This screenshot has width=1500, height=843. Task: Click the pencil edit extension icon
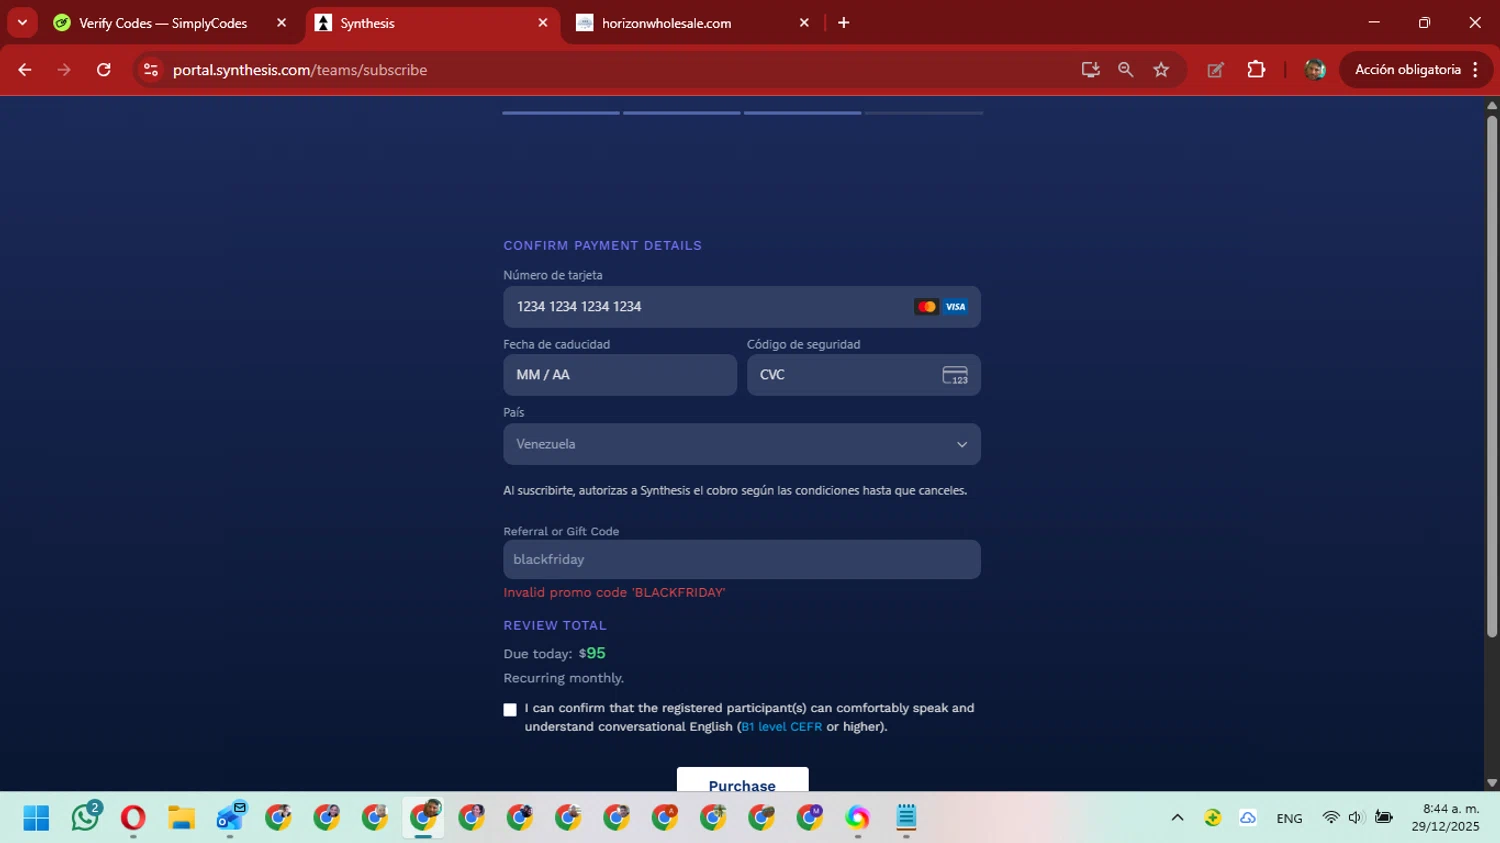tap(1216, 70)
